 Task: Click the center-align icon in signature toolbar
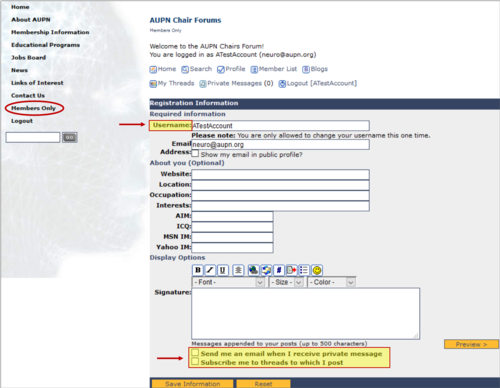click(x=238, y=270)
